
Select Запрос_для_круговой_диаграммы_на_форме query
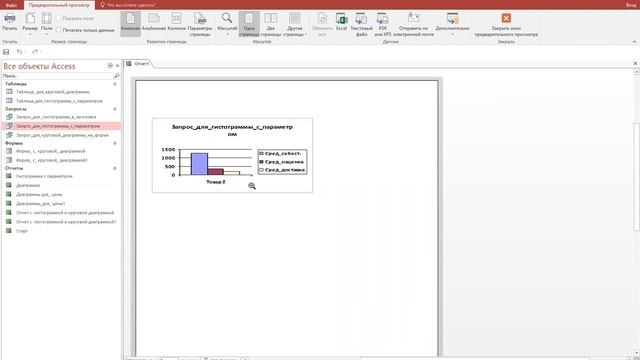pyautogui.click(x=61, y=135)
